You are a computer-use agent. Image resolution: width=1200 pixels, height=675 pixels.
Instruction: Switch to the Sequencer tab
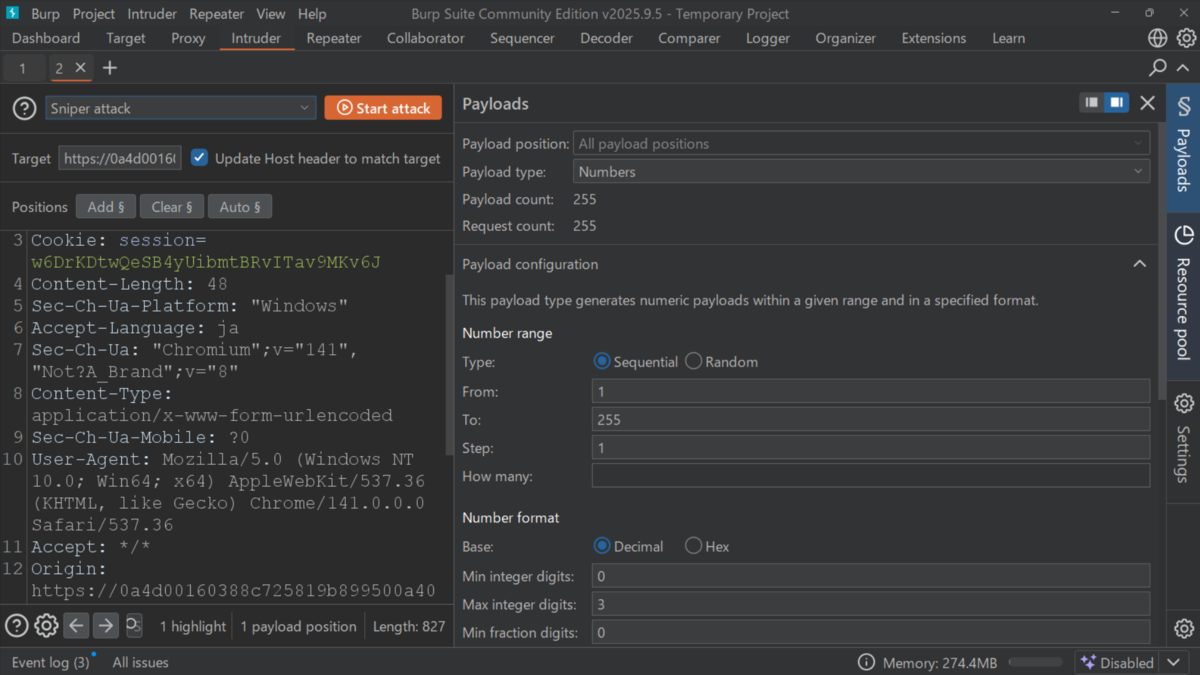[522, 38]
